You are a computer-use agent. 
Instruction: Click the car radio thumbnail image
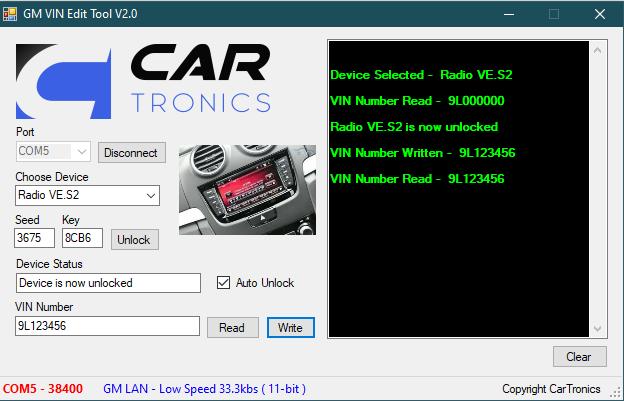(248, 190)
